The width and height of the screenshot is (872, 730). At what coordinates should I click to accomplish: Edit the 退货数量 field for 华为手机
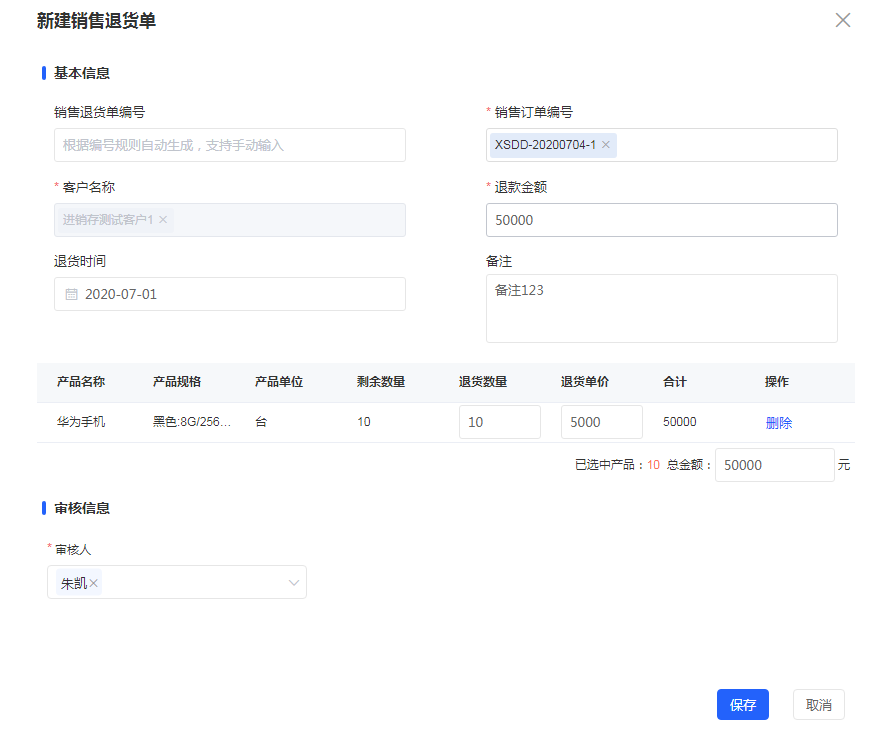(499, 422)
